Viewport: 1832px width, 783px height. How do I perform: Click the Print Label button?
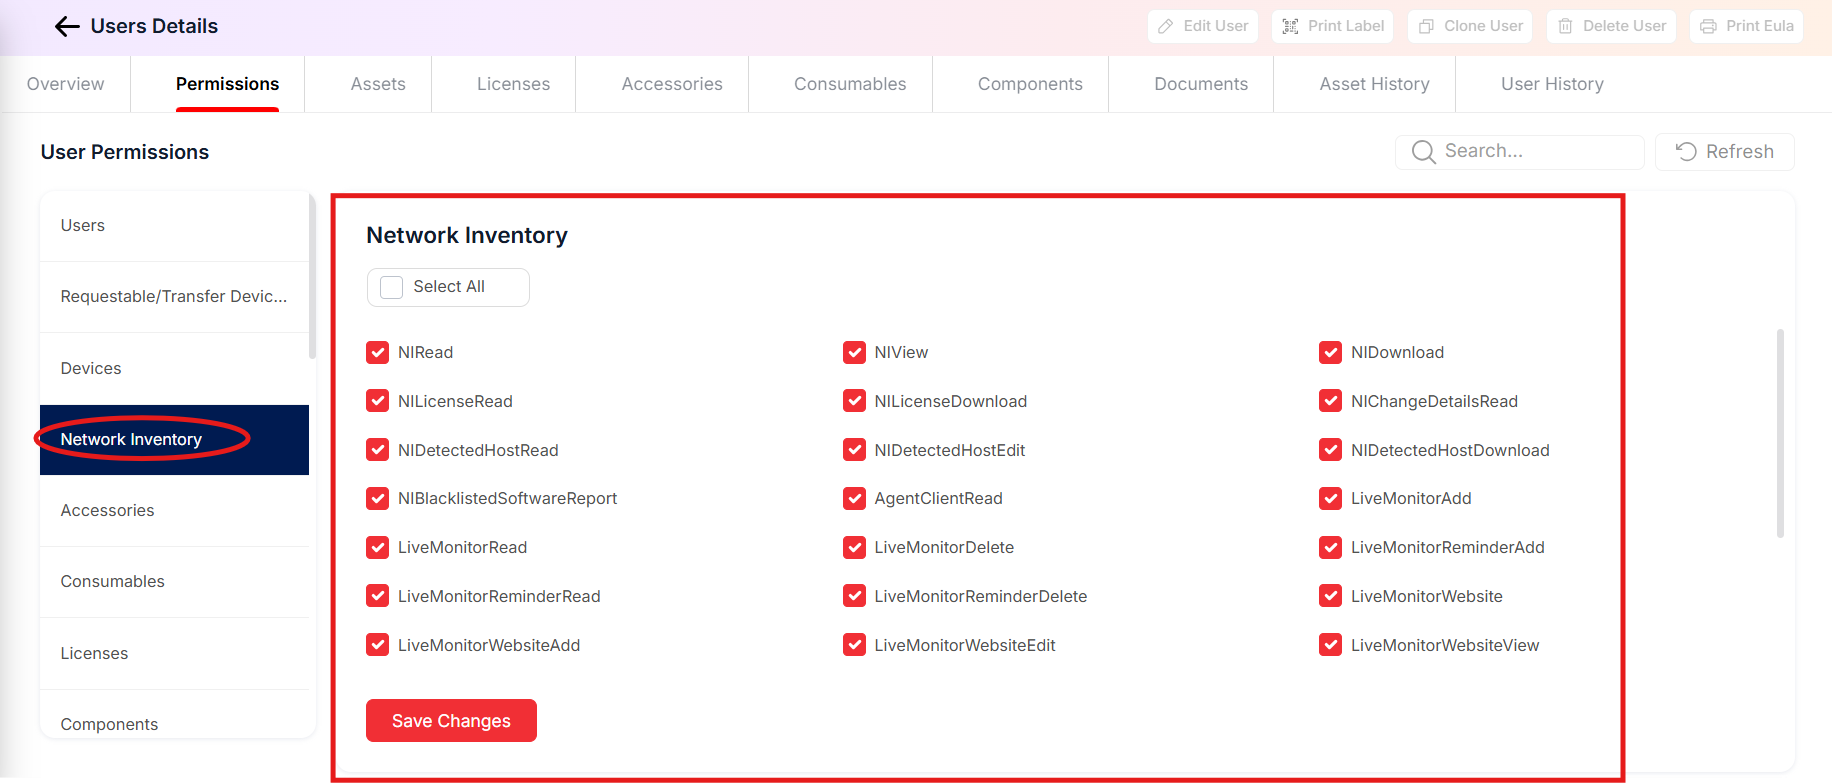(x=1334, y=26)
